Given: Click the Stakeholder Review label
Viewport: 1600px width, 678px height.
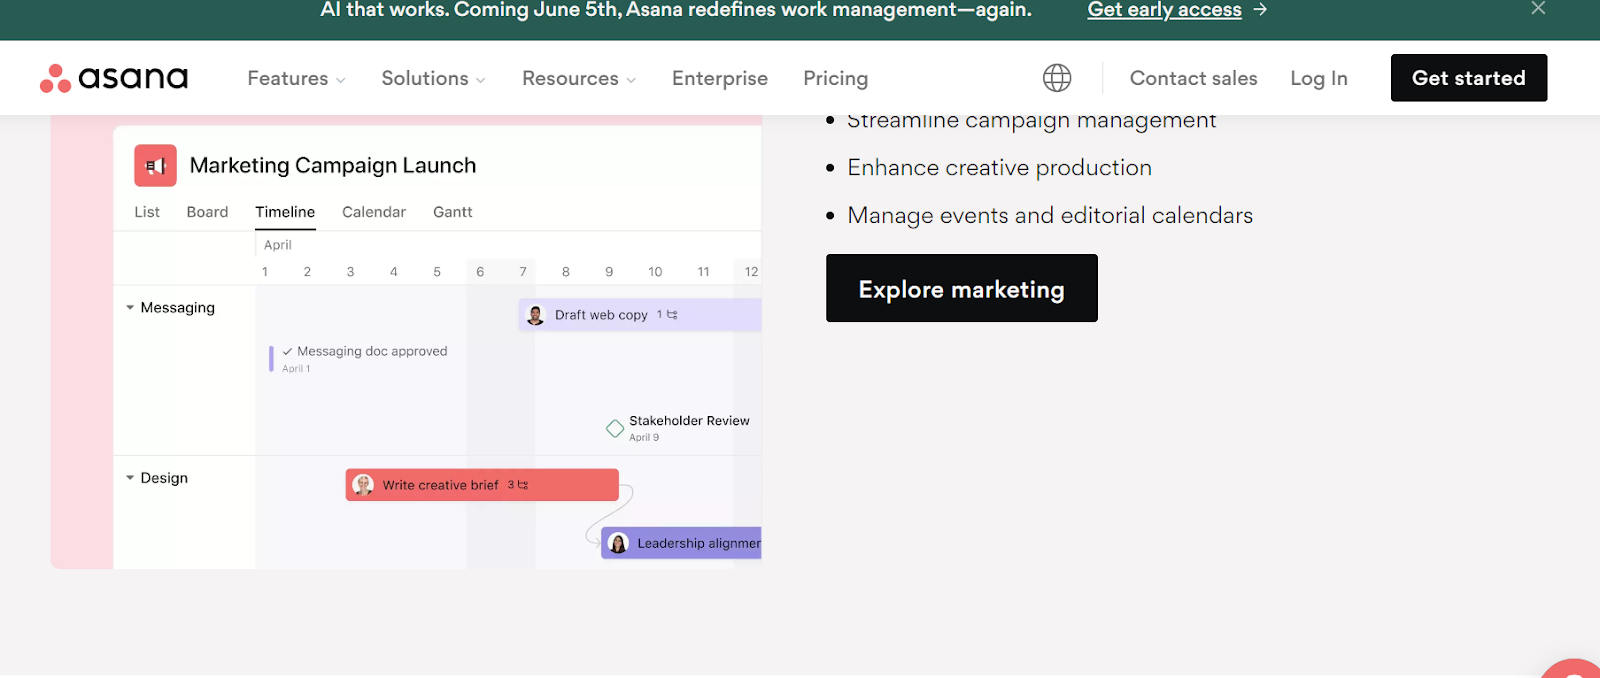Looking at the screenshot, I should [689, 421].
